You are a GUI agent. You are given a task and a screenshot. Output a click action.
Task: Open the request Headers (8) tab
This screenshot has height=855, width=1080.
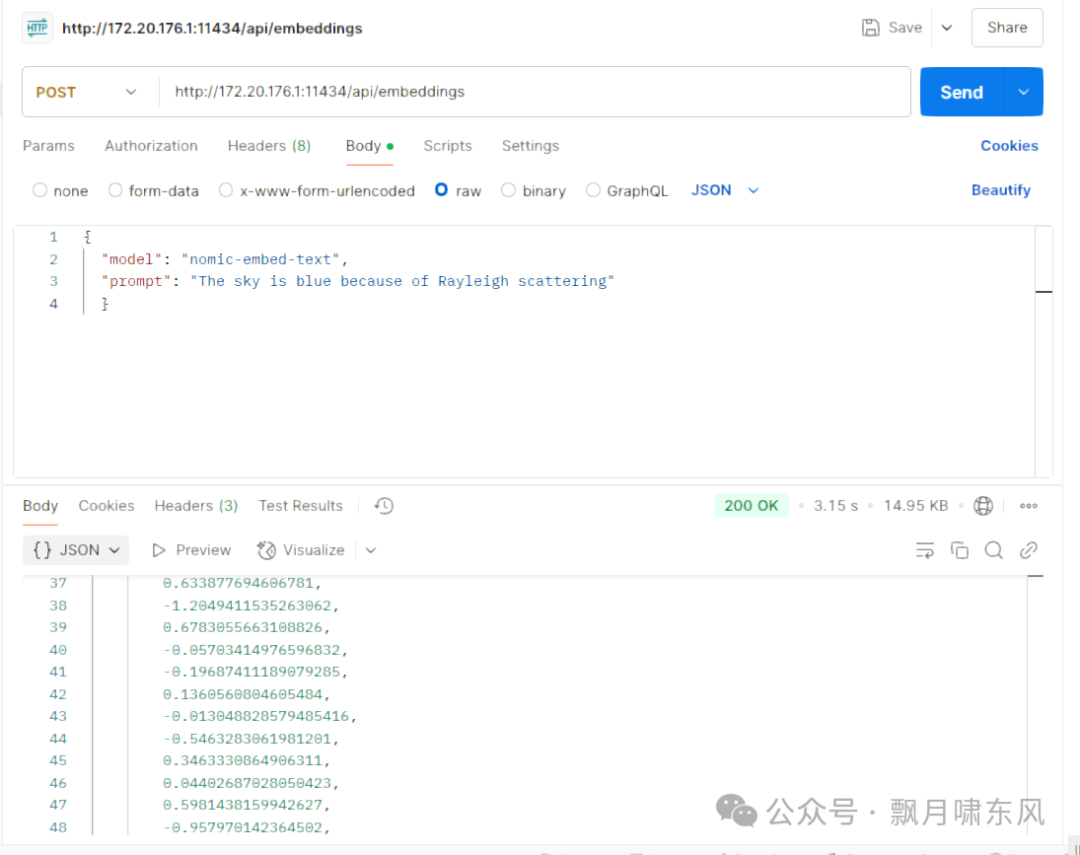click(269, 146)
